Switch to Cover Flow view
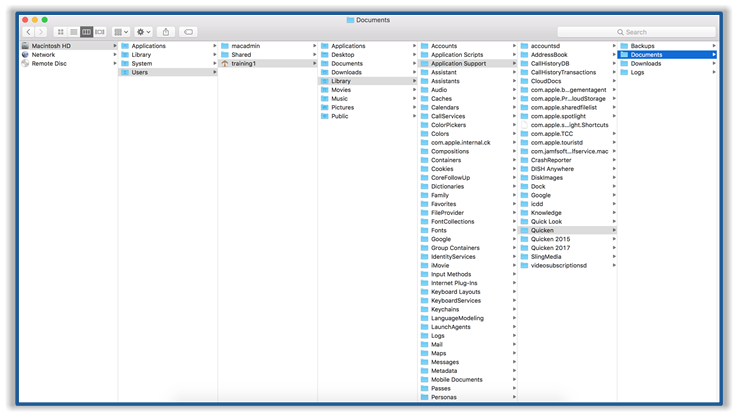The width and height of the screenshot is (738, 418). pyautogui.click(x=99, y=32)
